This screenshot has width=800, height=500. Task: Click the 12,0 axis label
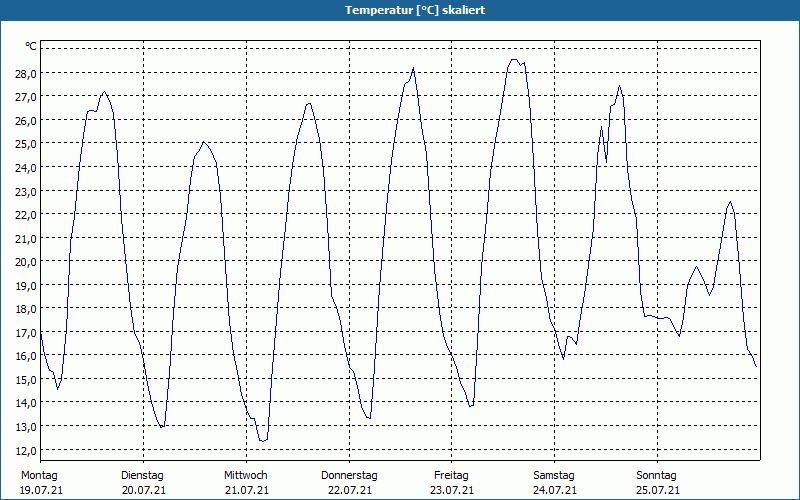click(26, 451)
